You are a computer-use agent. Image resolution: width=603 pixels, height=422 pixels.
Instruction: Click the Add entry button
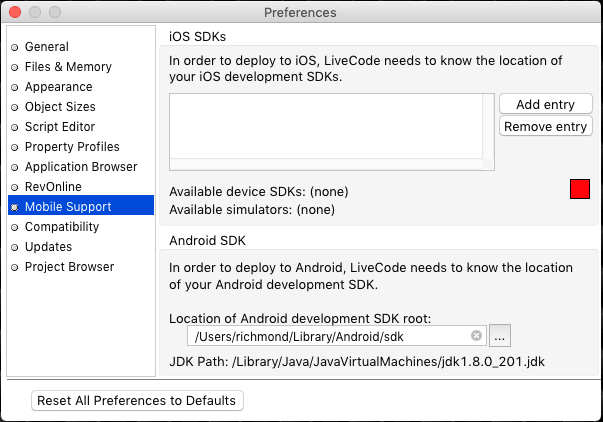[x=545, y=105]
